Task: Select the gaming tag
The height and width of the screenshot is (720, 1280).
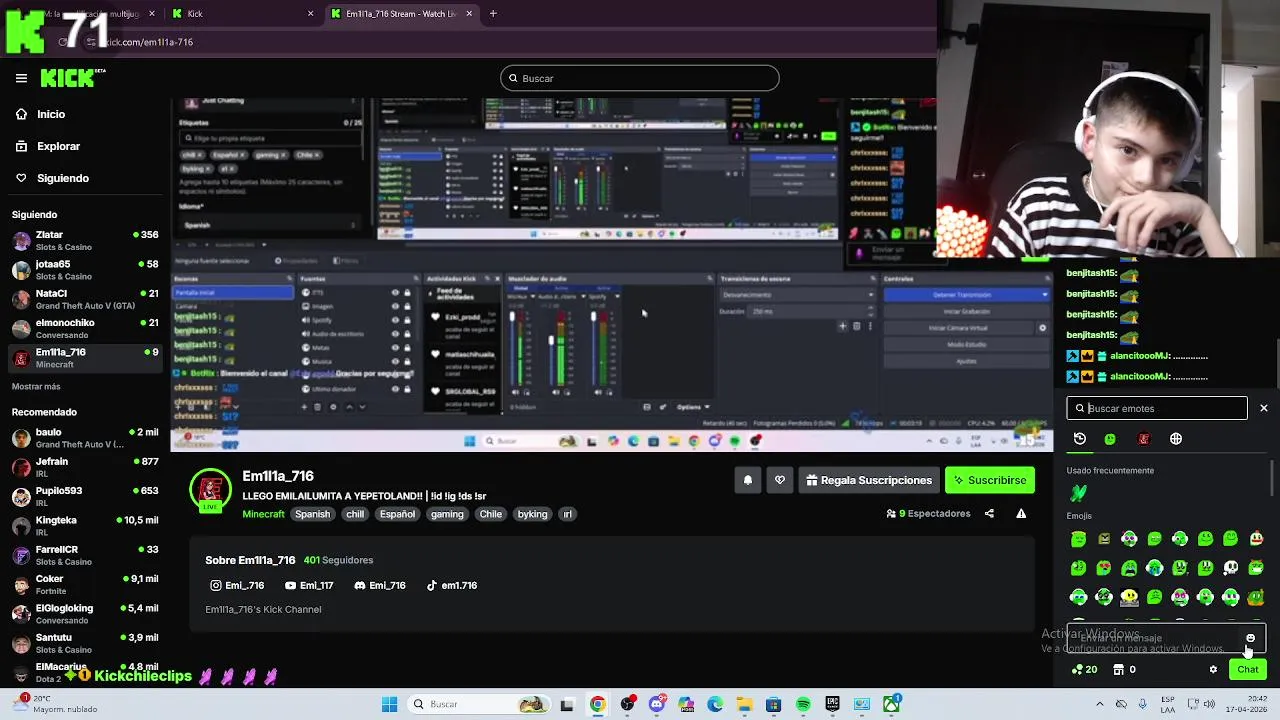Action: [447, 514]
